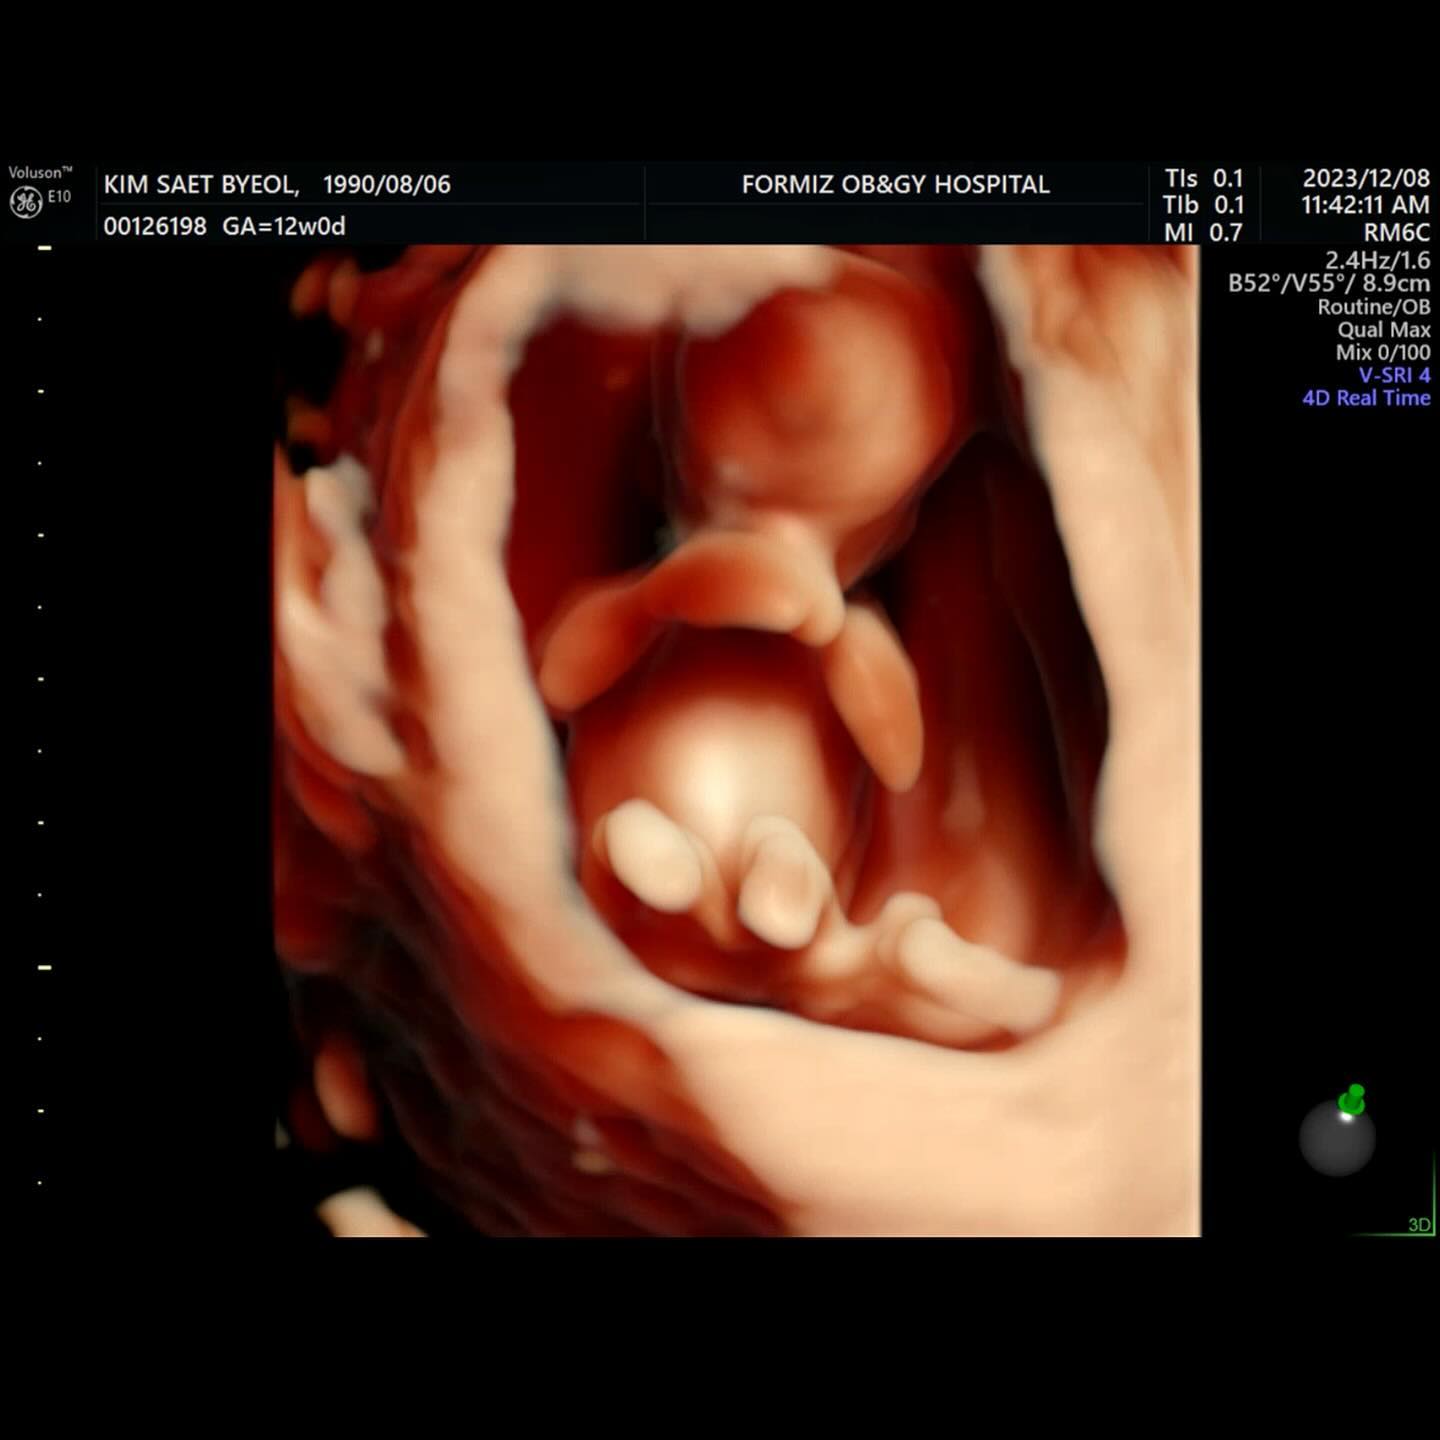Viewport: 1440px width, 1440px height.
Task: Click the patient ID 00126198
Action: 155,226
